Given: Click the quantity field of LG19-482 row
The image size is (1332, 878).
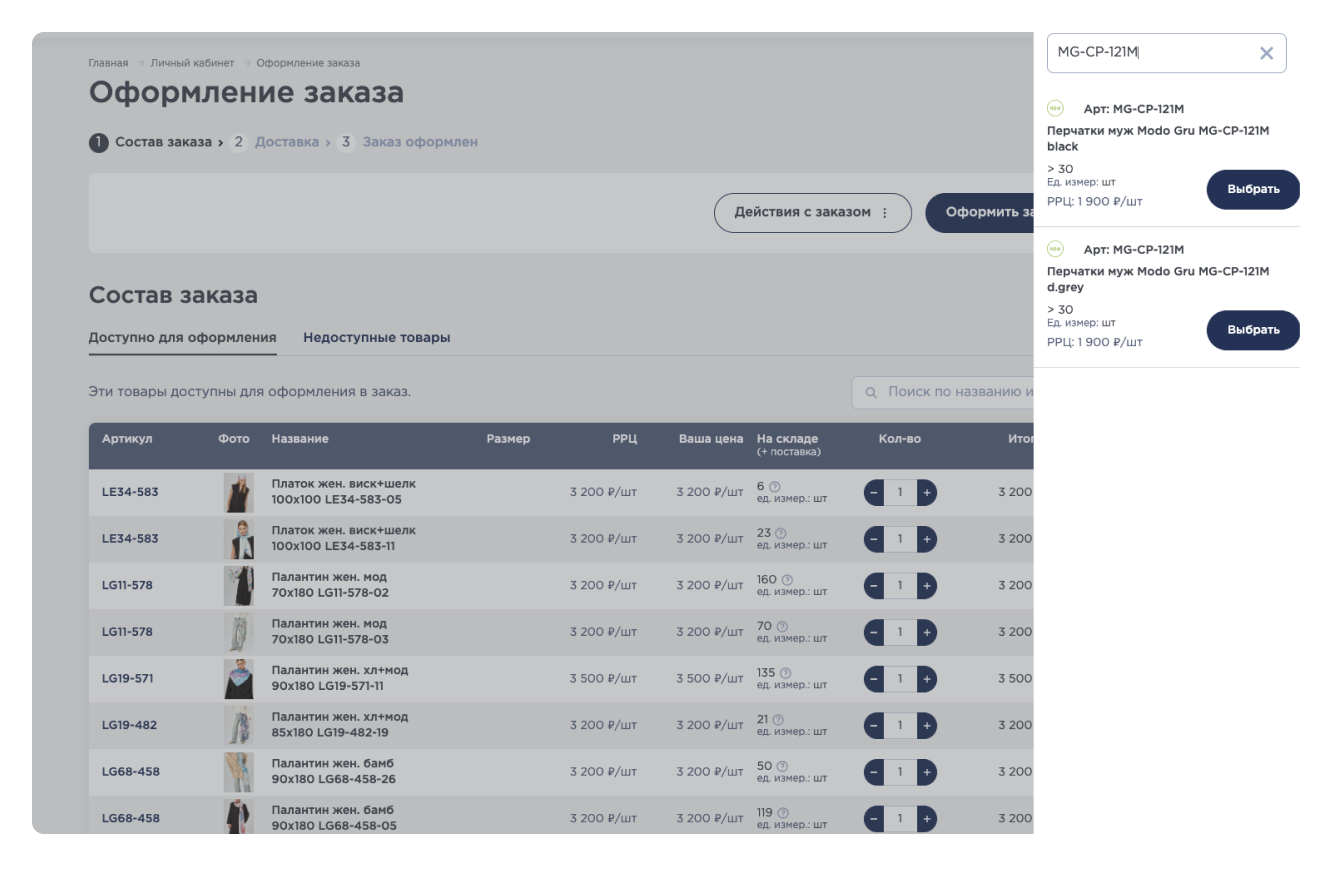Looking at the screenshot, I should click(900, 725).
